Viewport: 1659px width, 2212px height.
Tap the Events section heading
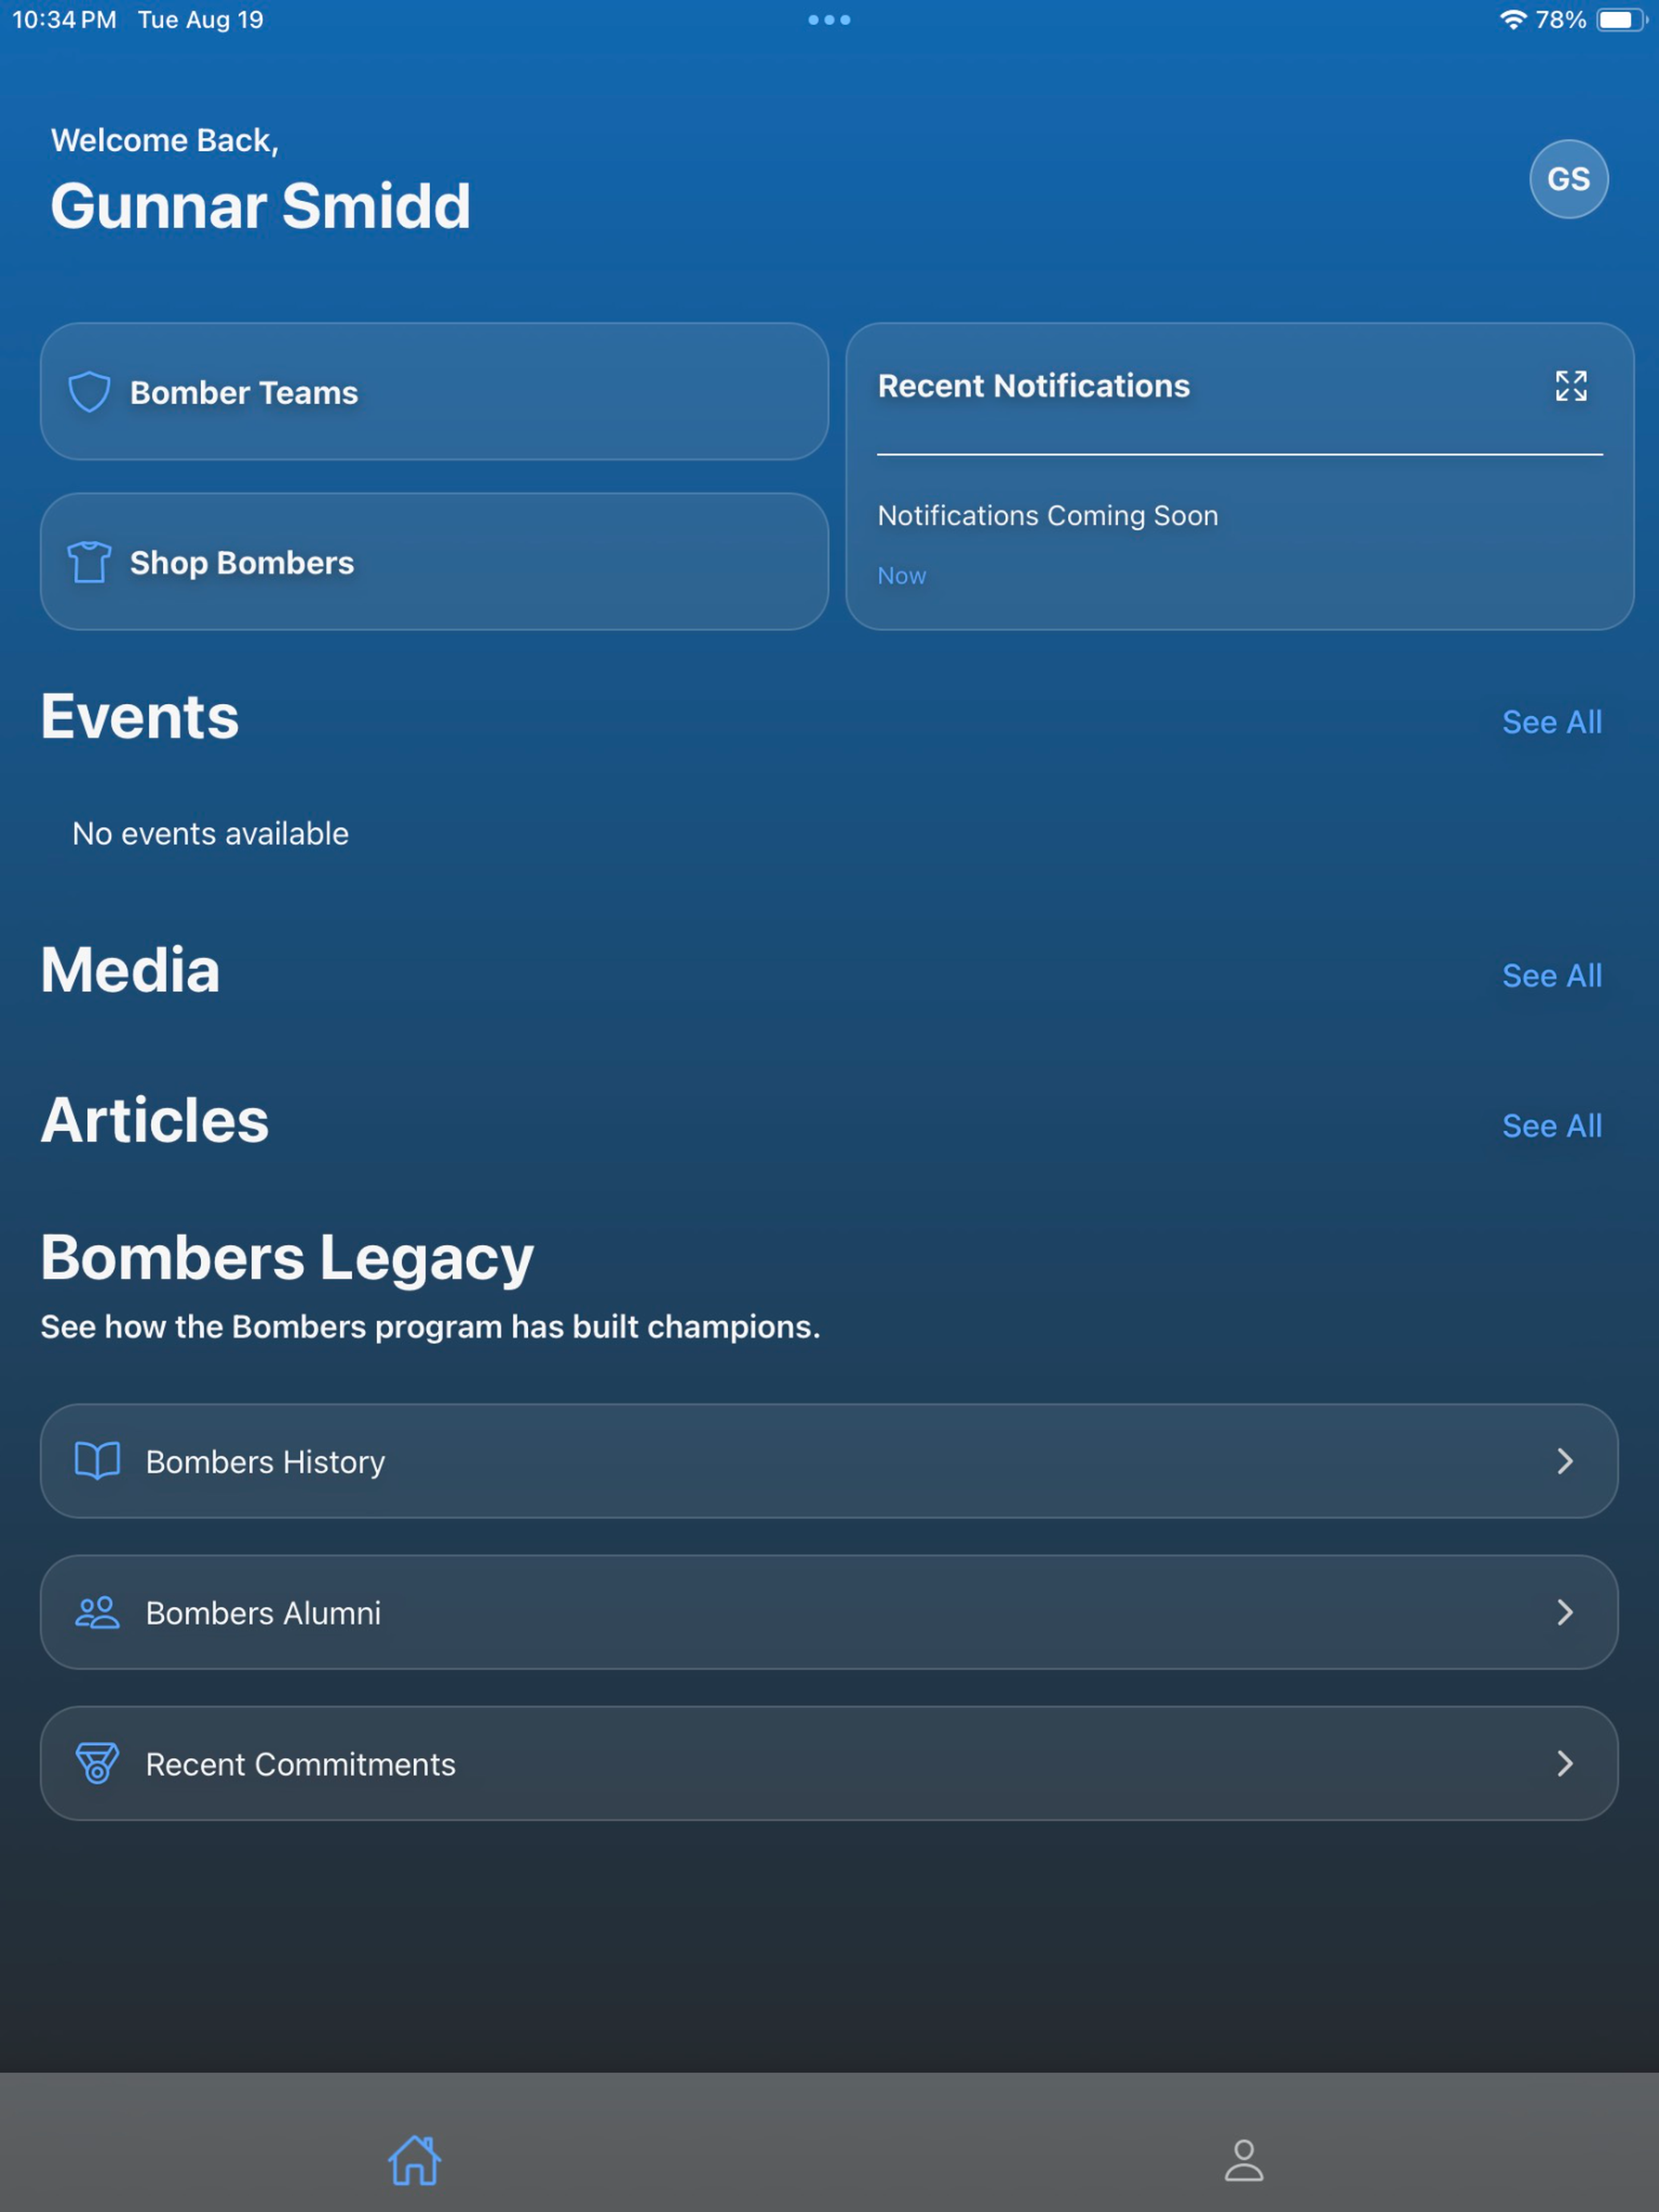(x=140, y=717)
